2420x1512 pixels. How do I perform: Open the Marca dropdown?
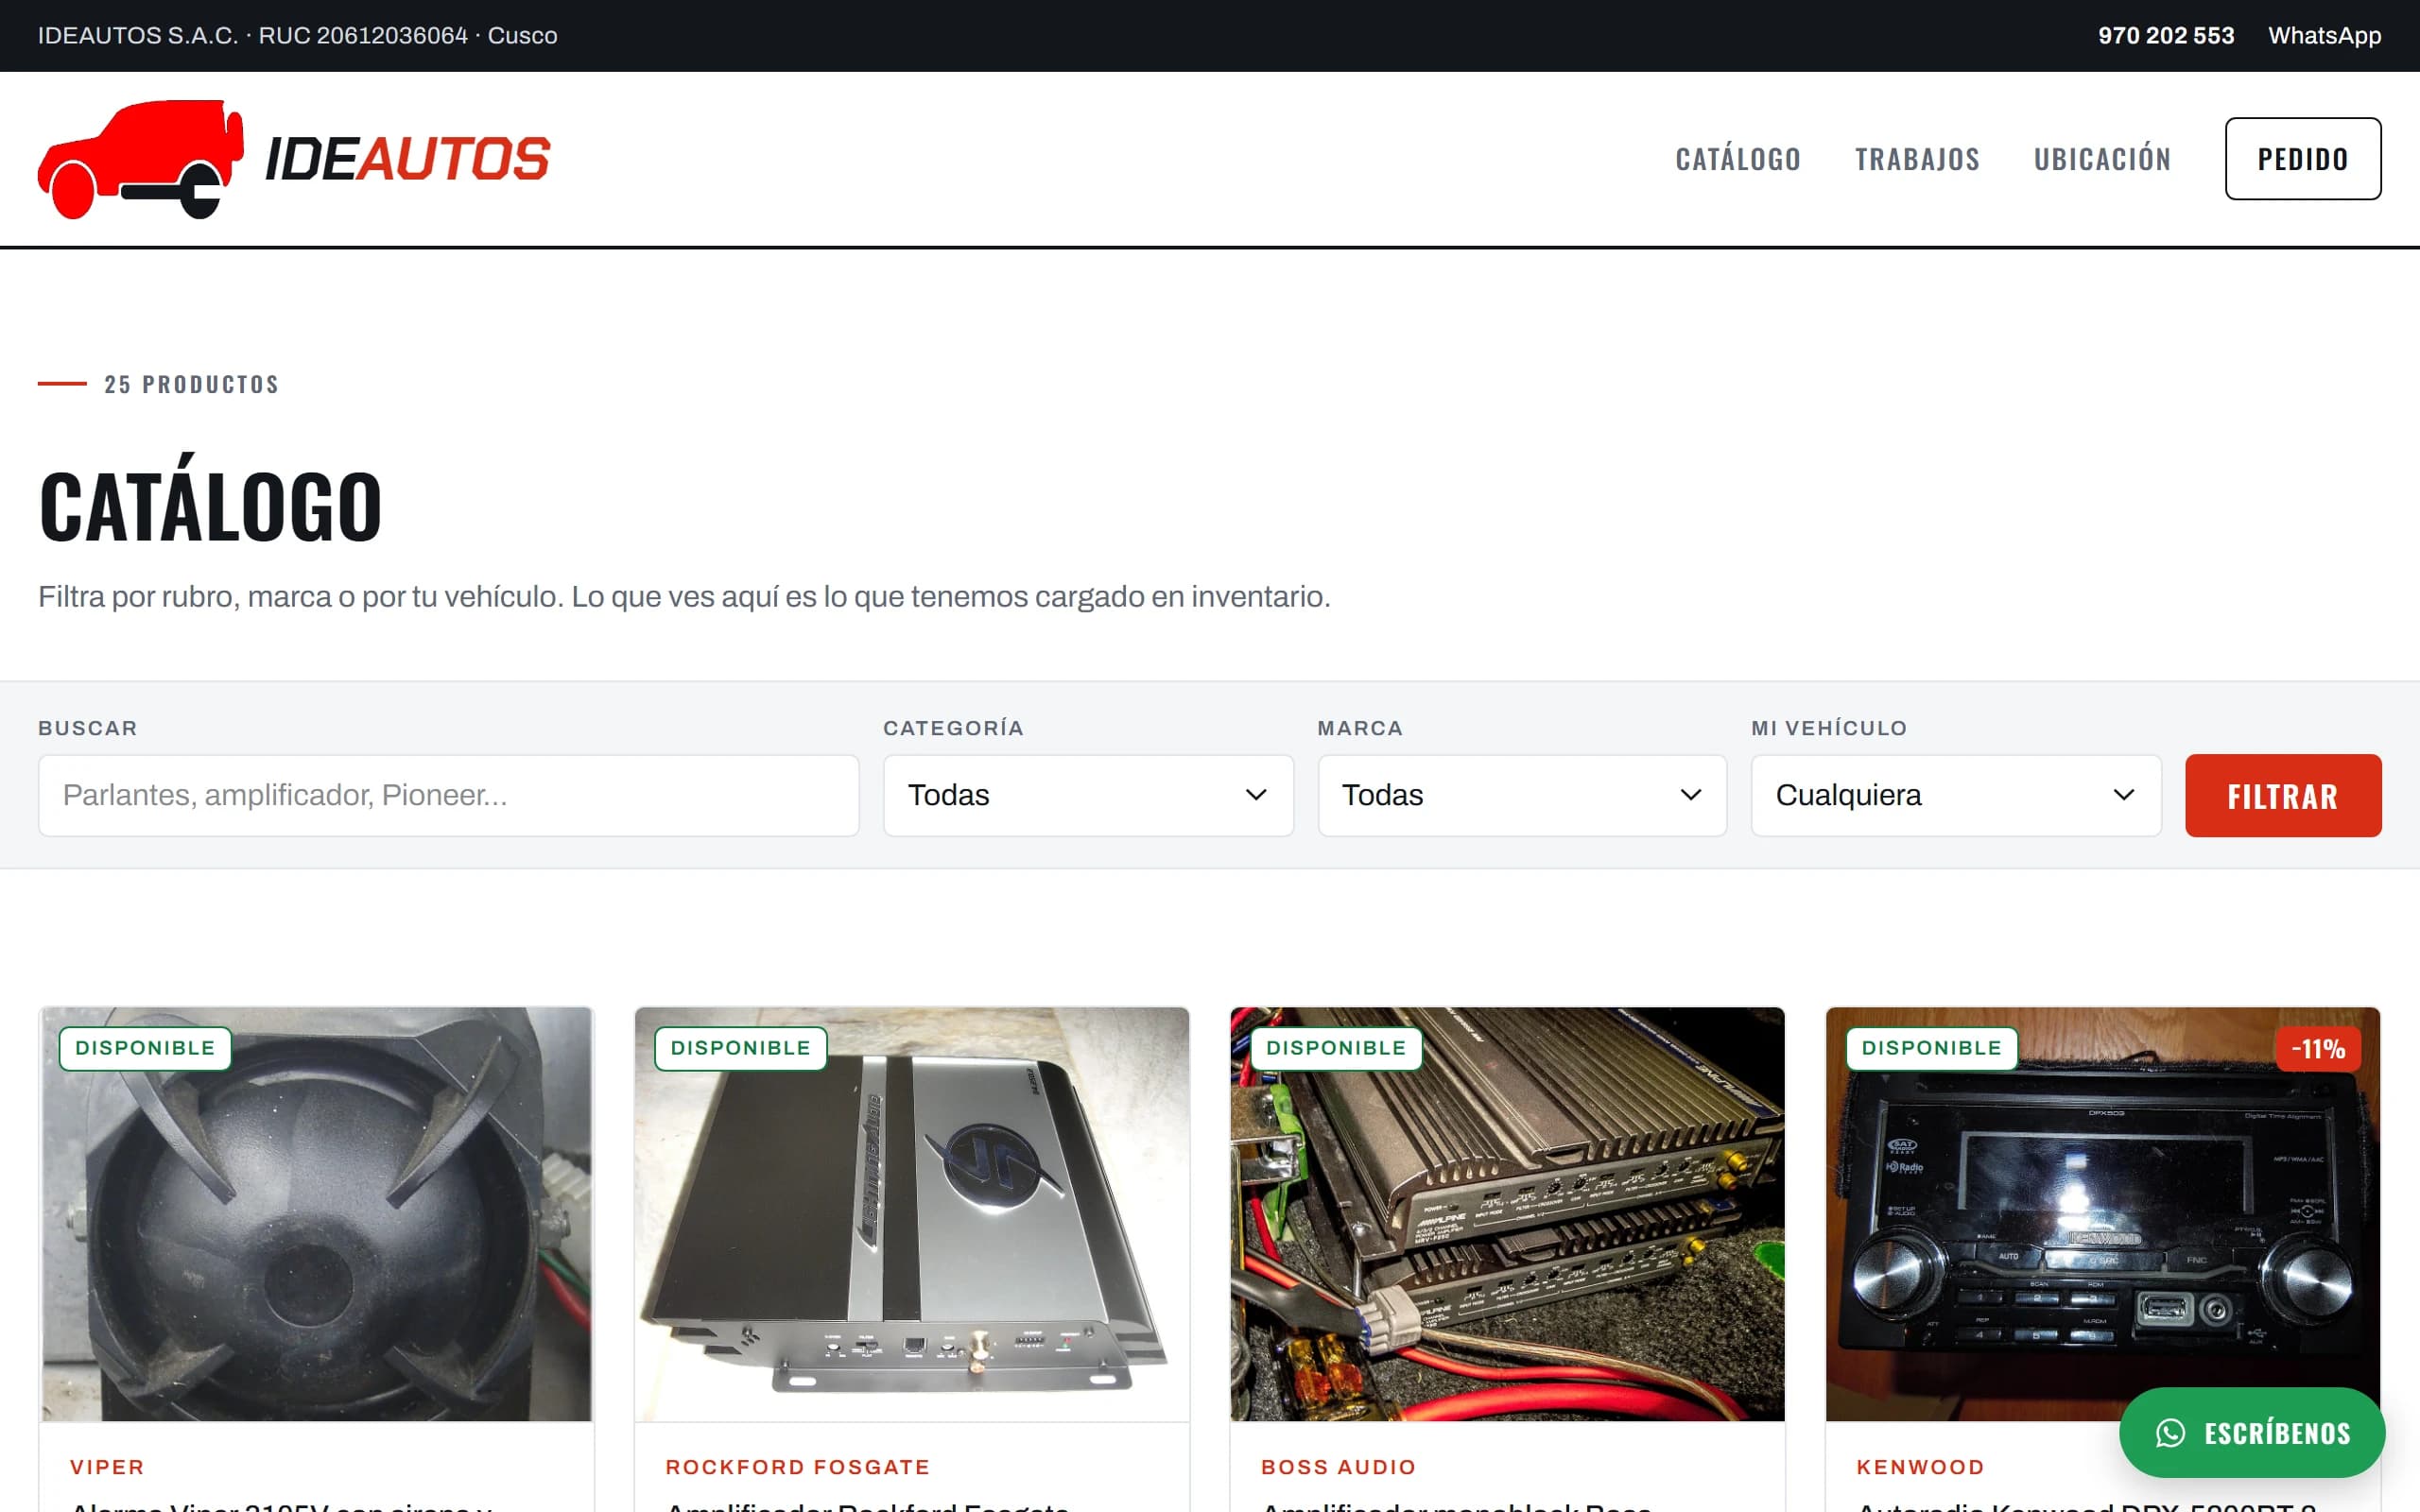pos(1522,795)
